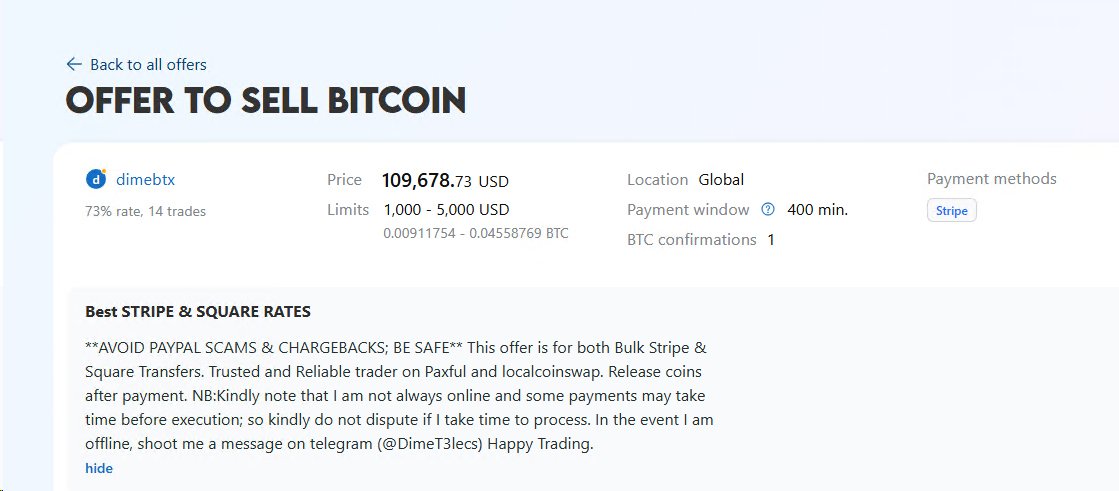Image resolution: width=1119 pixels, height=491 pixels.
Task: Click the 'Payment window' label text
Action: [688, 210]
